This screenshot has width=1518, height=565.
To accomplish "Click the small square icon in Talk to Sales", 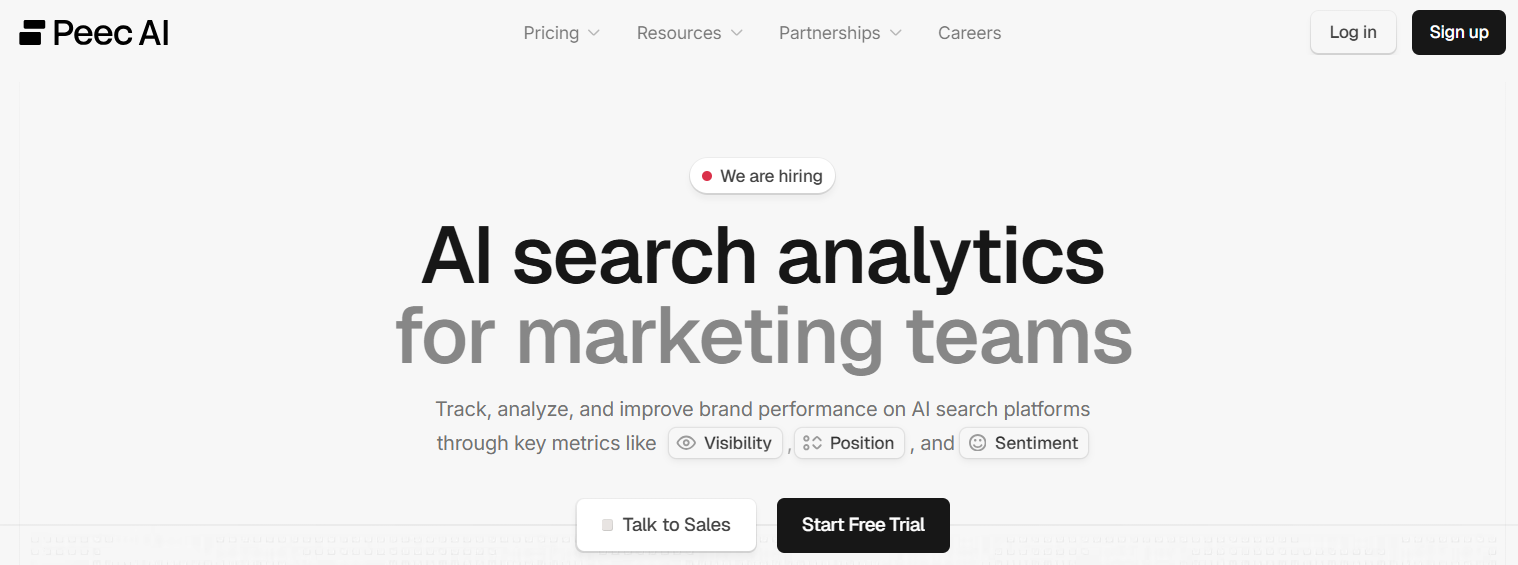I will pos(607,525).
